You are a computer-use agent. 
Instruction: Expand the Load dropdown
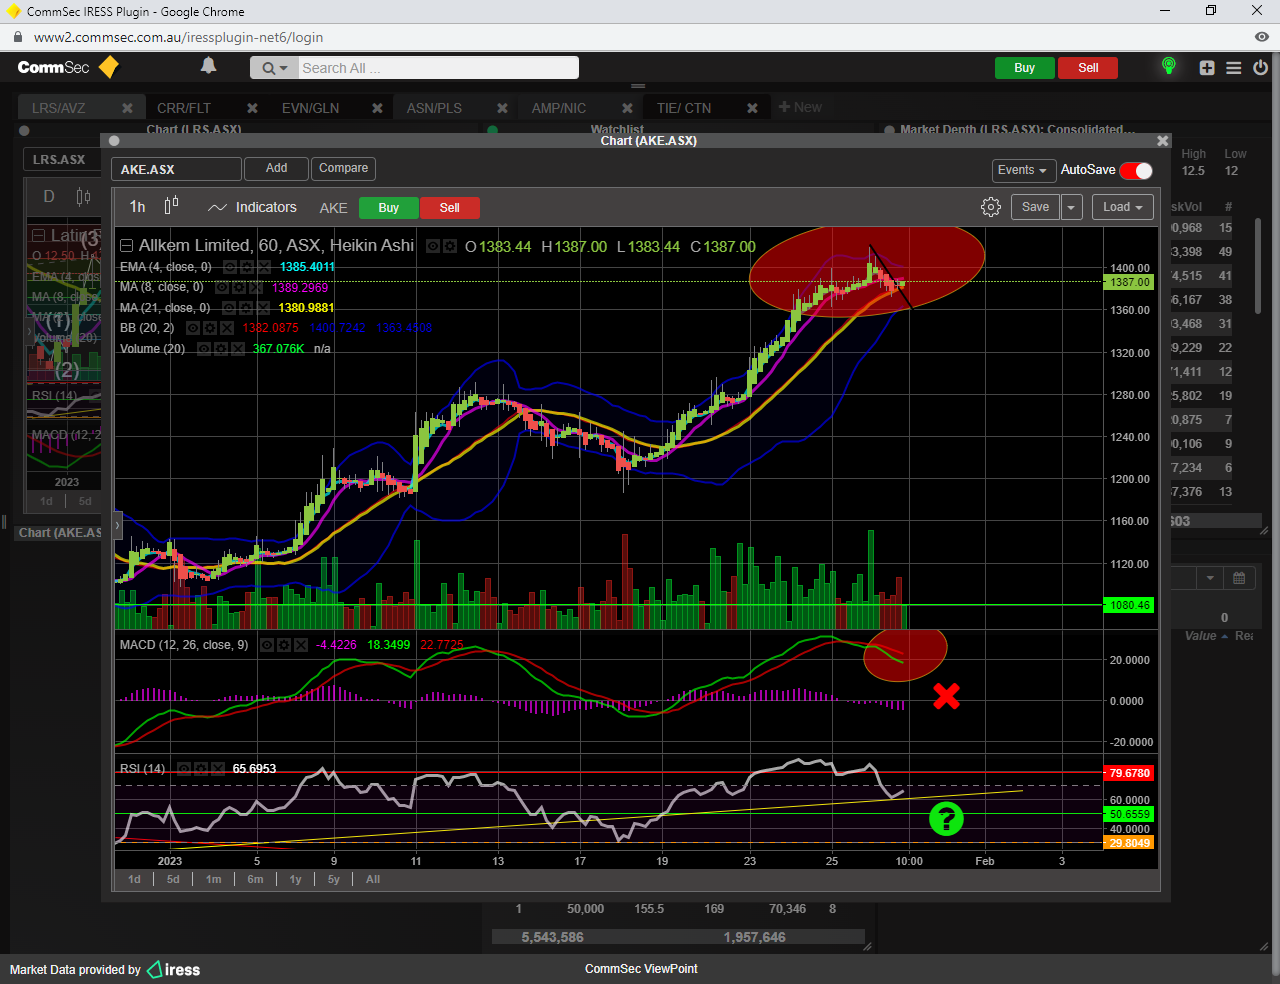(x=1122, y=207)
